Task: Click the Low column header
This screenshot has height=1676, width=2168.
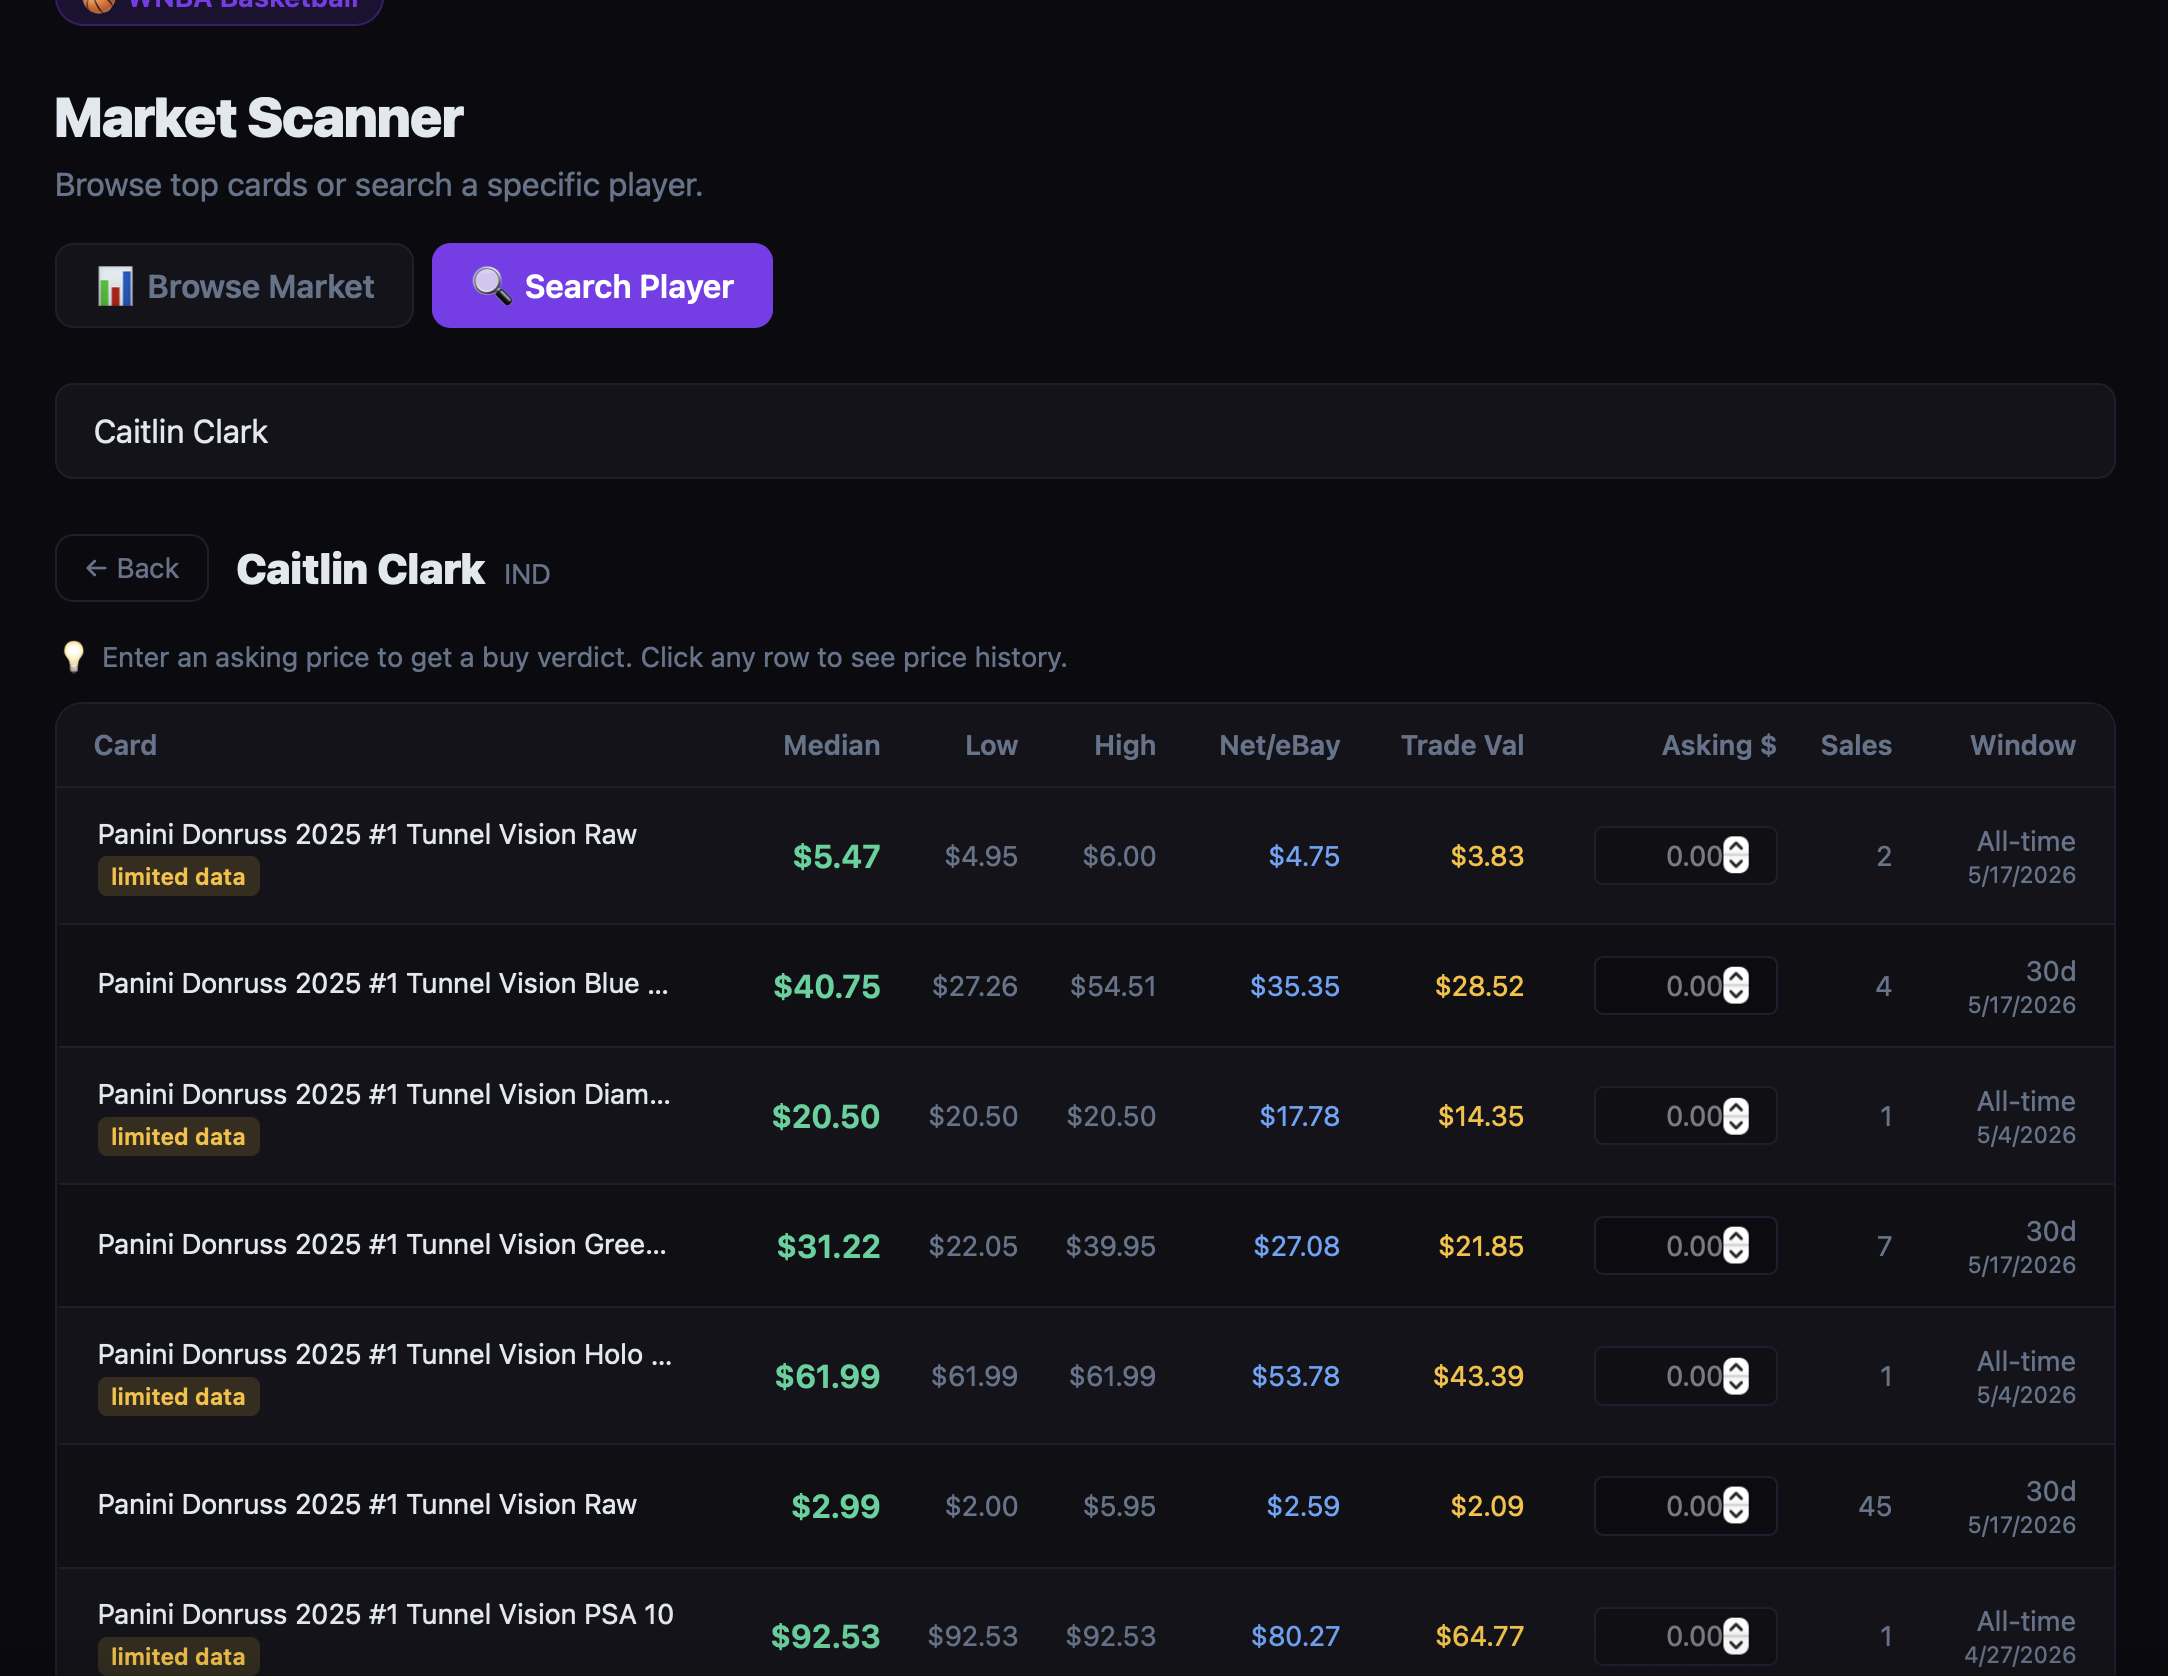Action: coord(991,745)
